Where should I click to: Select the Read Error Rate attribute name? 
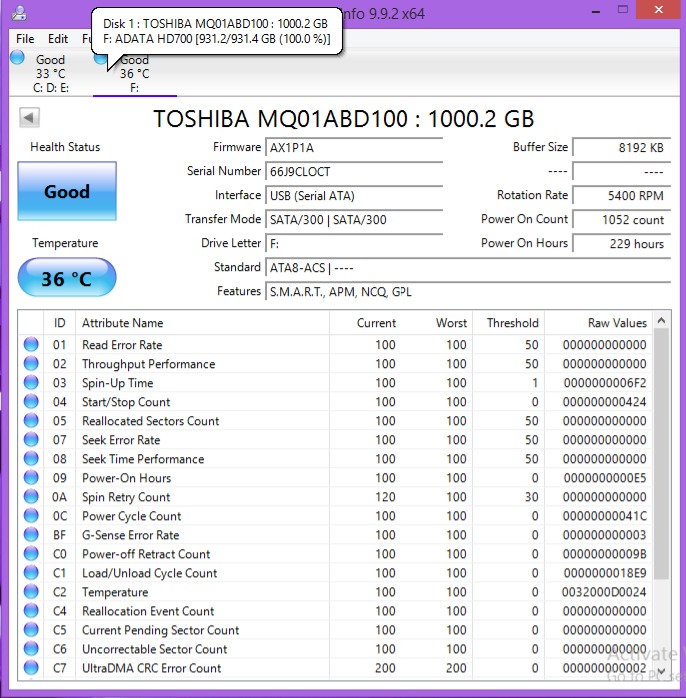coord(122,345)
